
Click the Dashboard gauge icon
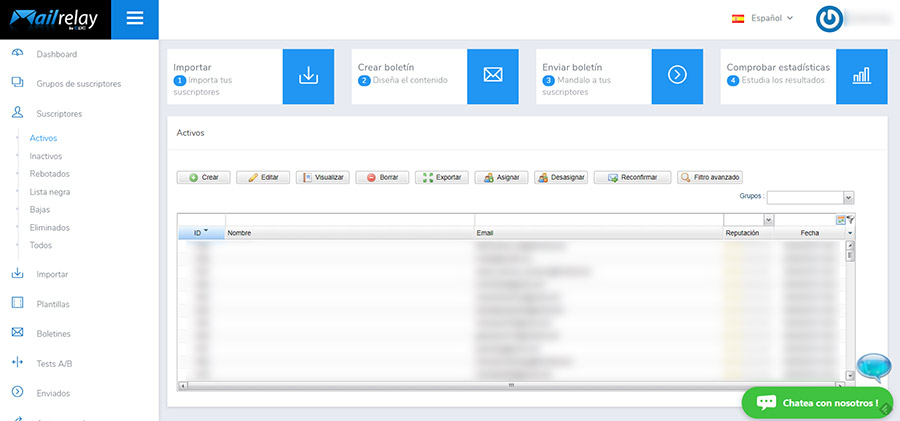(x=18, y=53)
